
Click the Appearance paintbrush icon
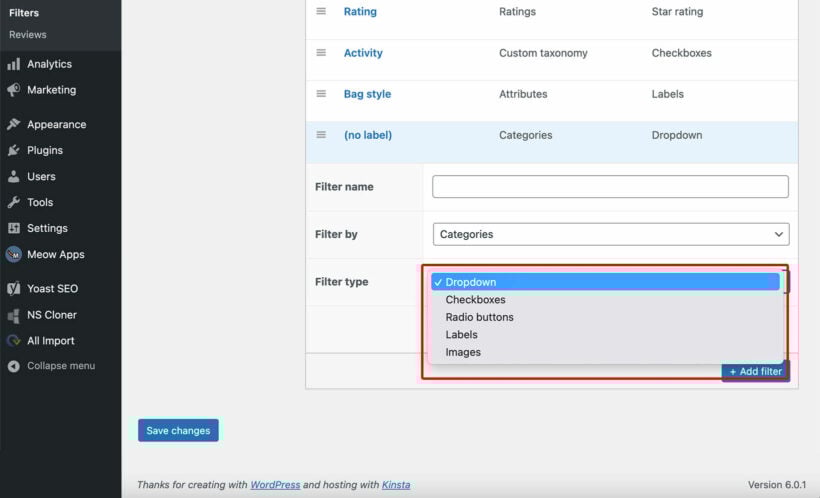14,124
